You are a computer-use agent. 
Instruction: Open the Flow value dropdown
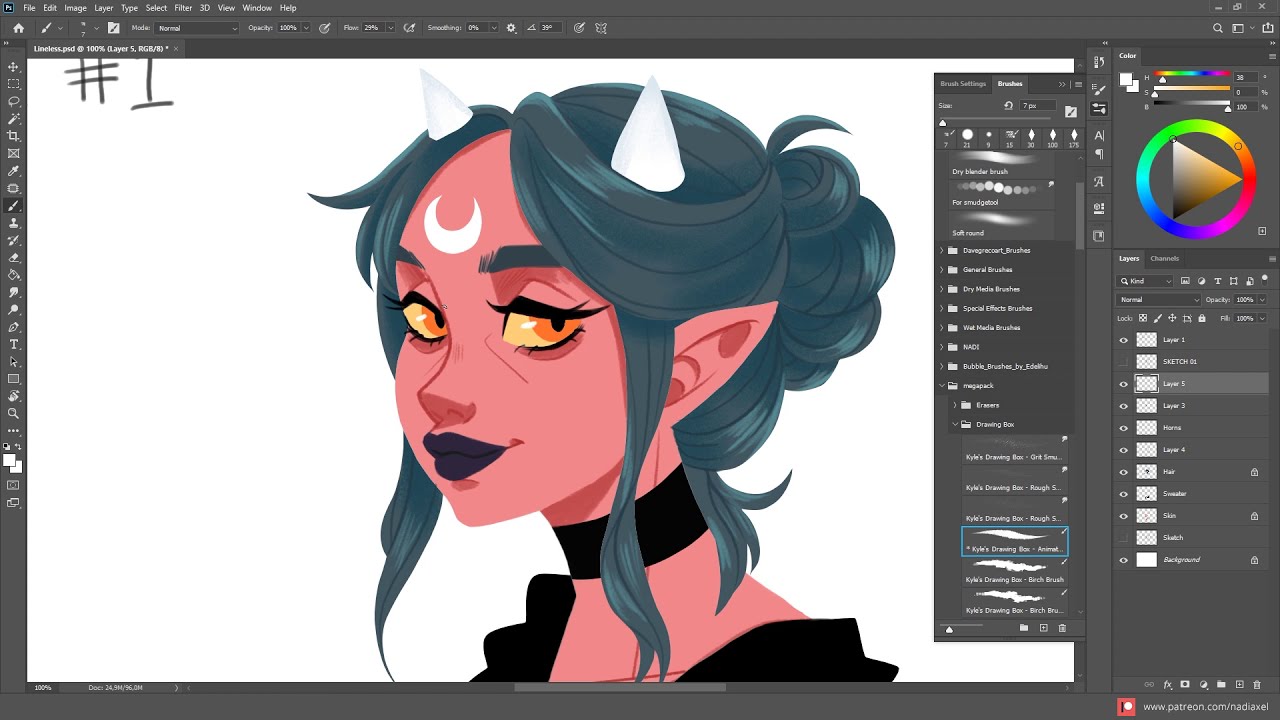[x=390, y=28]
